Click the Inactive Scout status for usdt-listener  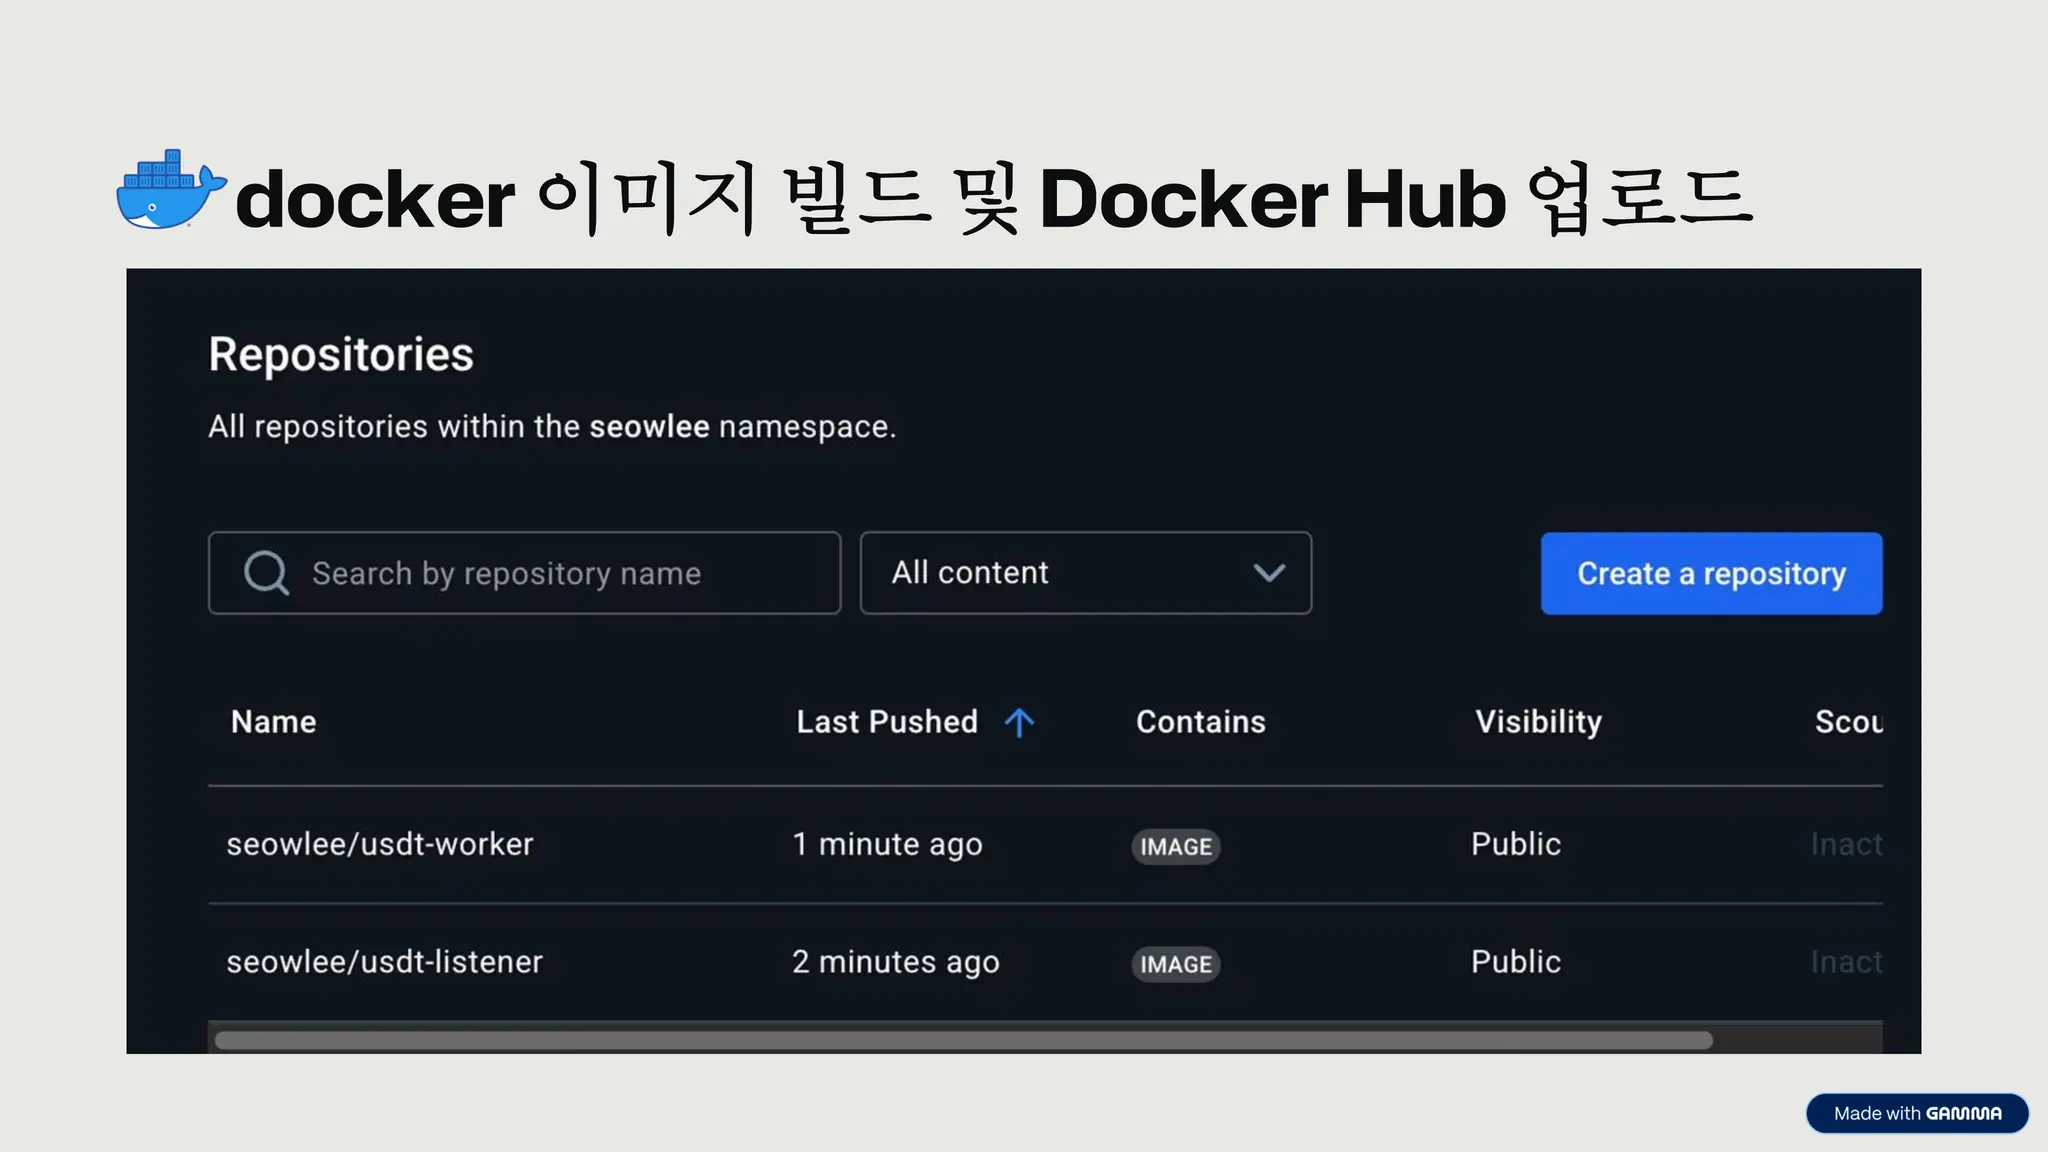click(1846, 962)
